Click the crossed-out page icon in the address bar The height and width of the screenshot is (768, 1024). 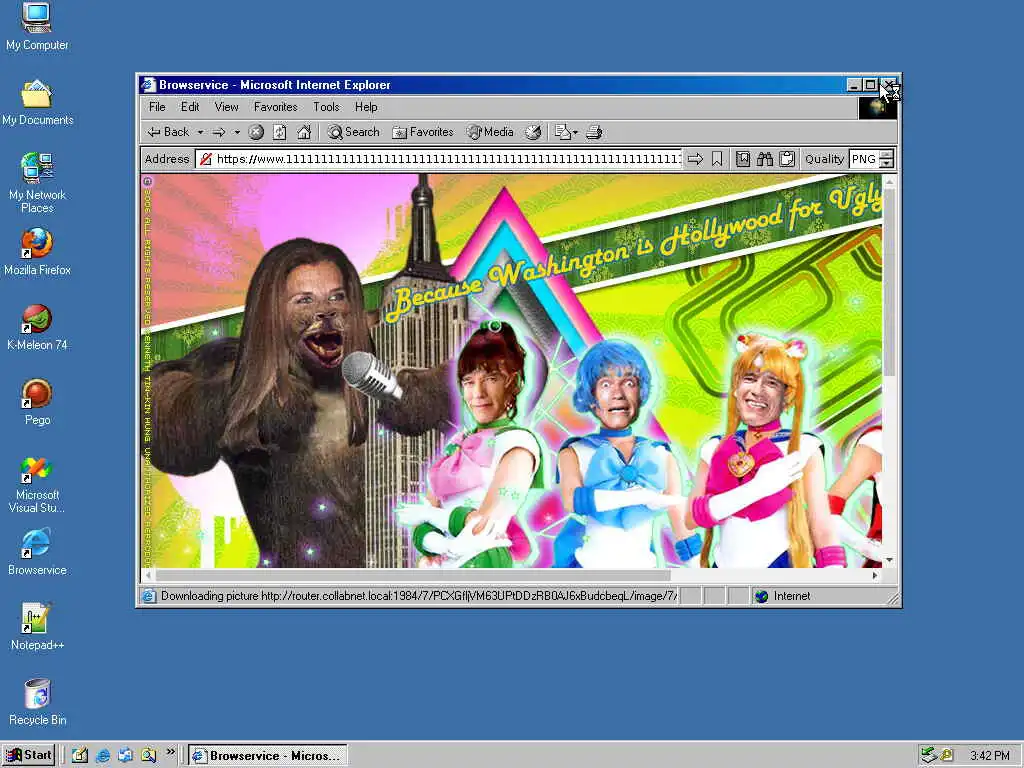tap(206, 159)
